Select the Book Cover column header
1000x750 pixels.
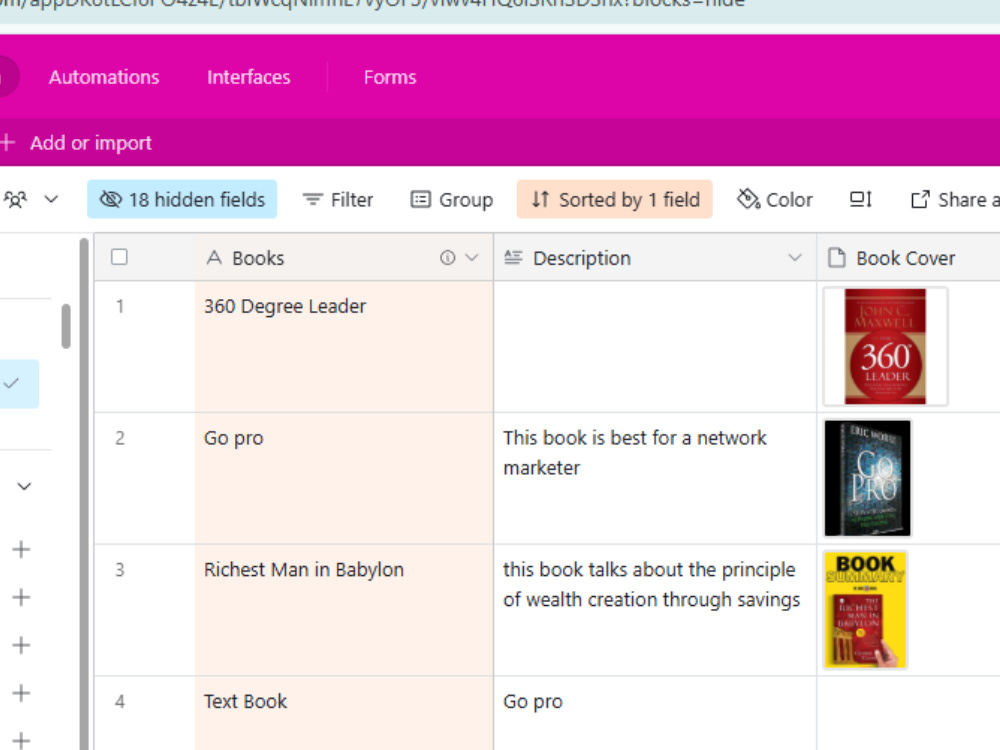[x=908, y=258]
